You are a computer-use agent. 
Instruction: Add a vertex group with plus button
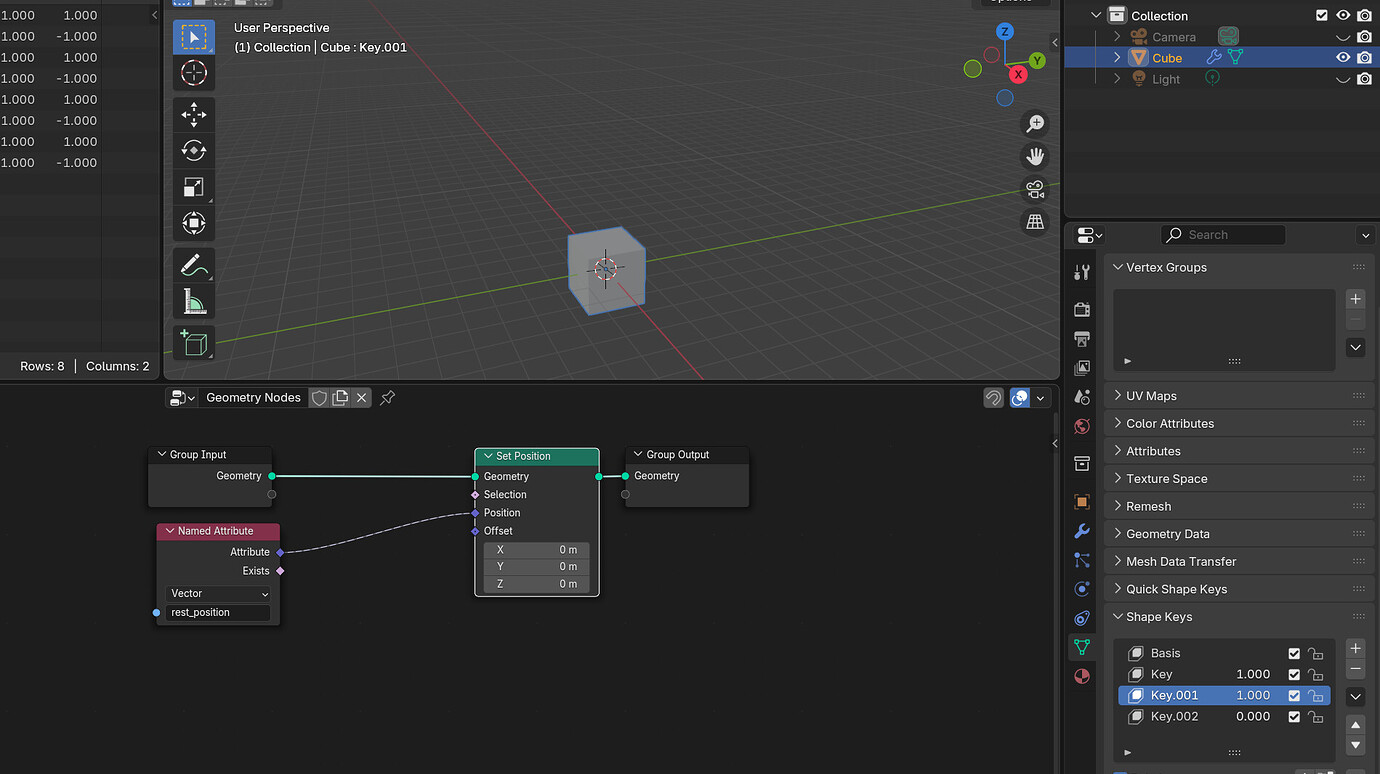pyautogui.click(x=1356, y=299)
